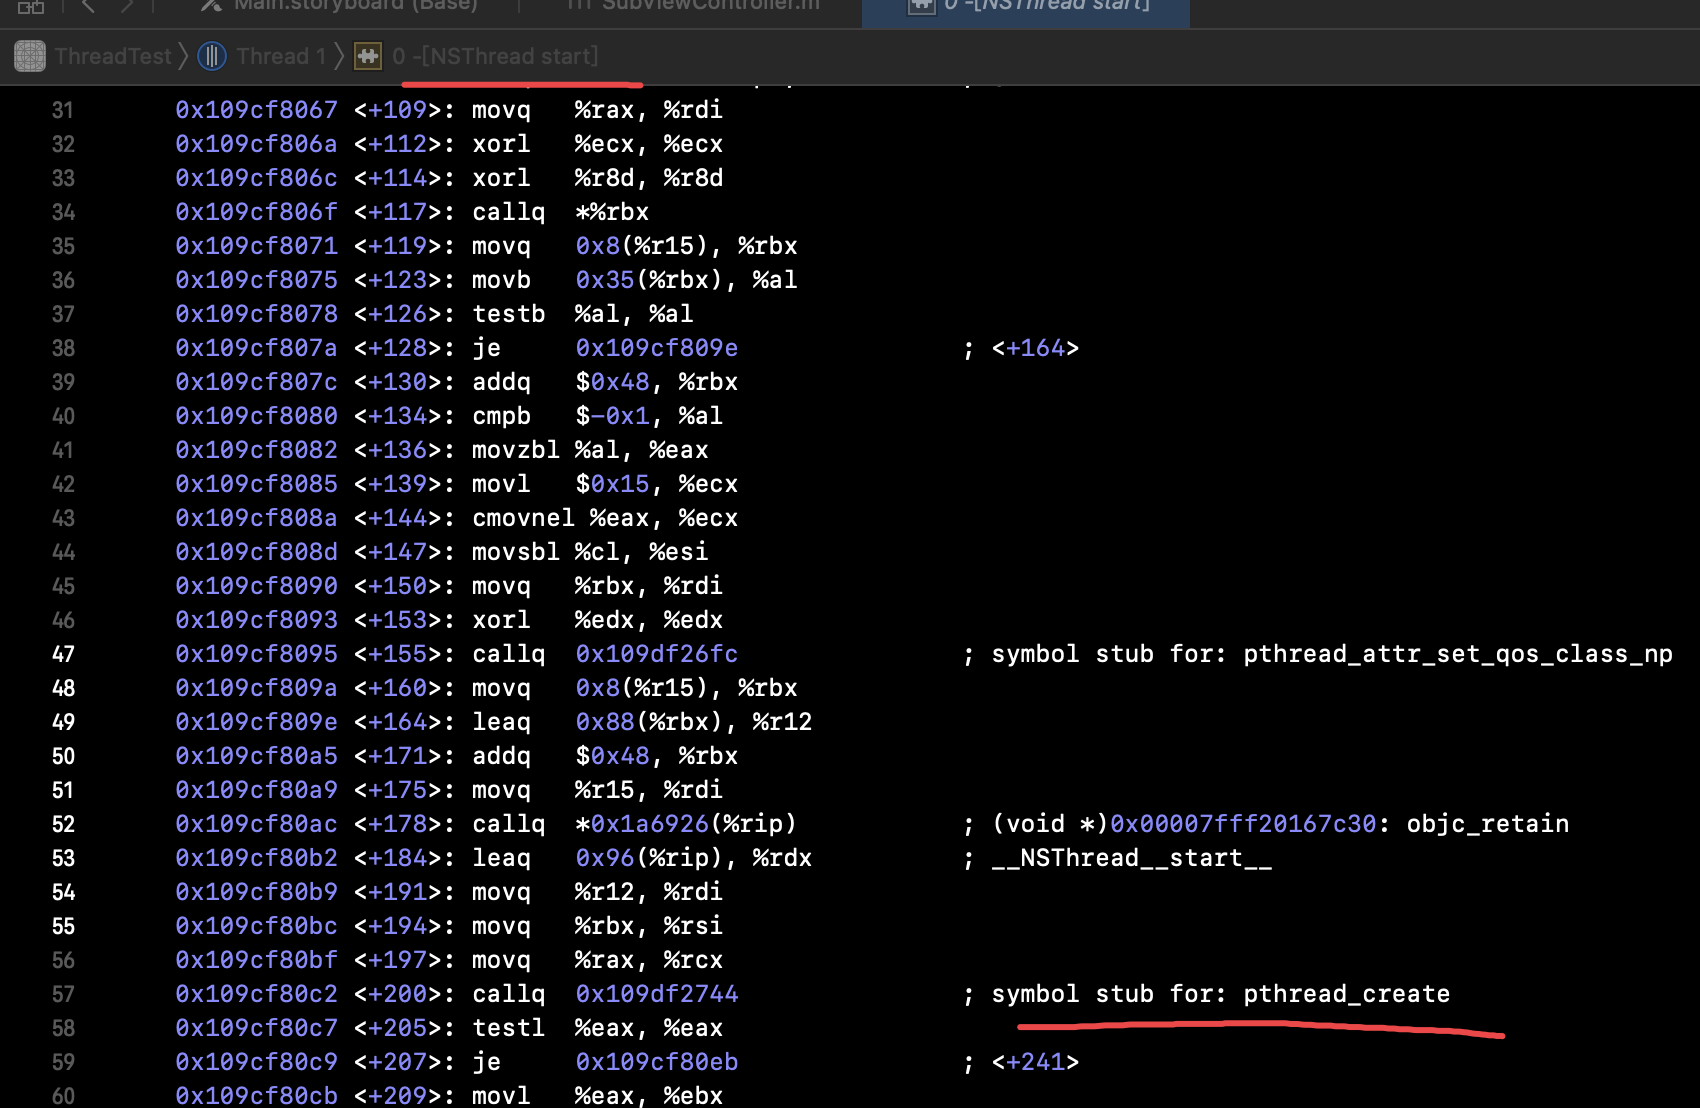This screenshot has width=1700, height=1108.
Task: Click the Main.storyboard tab's file icon
Action: click(x=211, y=6)
